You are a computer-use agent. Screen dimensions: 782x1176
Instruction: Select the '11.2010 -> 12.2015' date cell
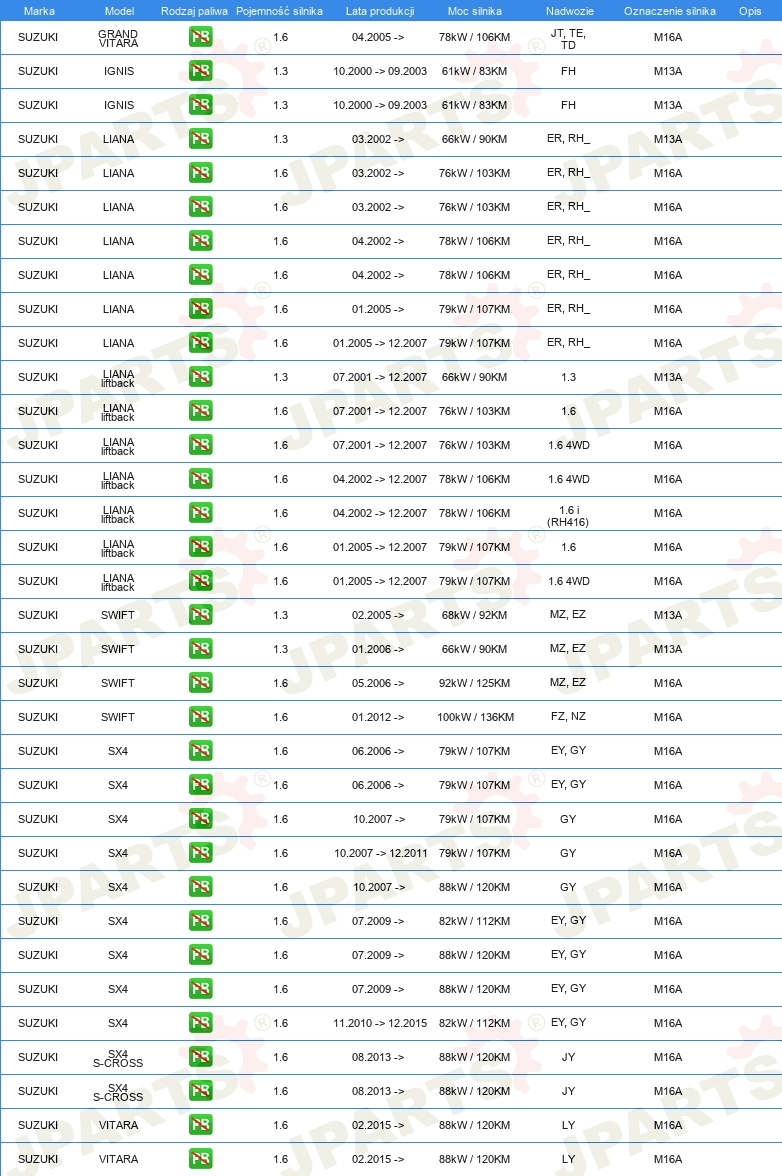[380, 1023]
